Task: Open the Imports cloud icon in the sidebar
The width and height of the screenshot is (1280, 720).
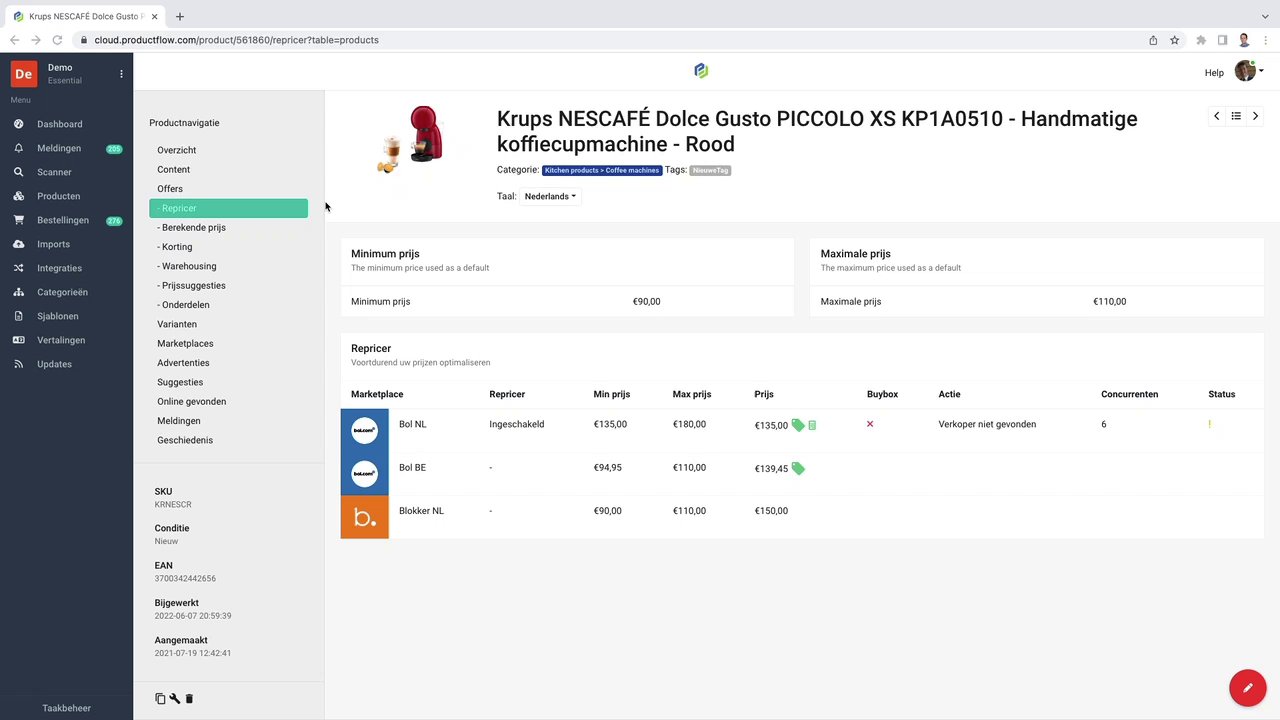Action: point(18,244)
